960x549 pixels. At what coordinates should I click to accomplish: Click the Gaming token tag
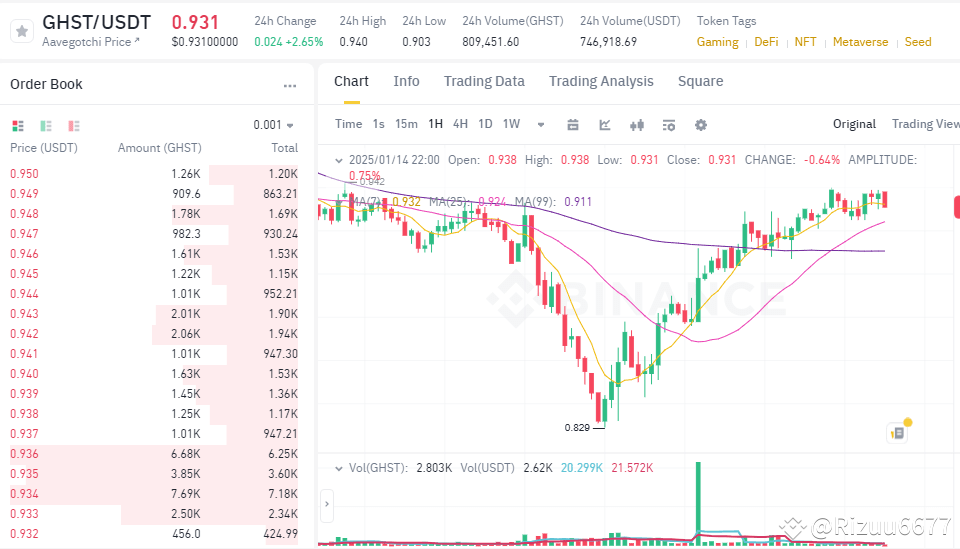point(718,42)
